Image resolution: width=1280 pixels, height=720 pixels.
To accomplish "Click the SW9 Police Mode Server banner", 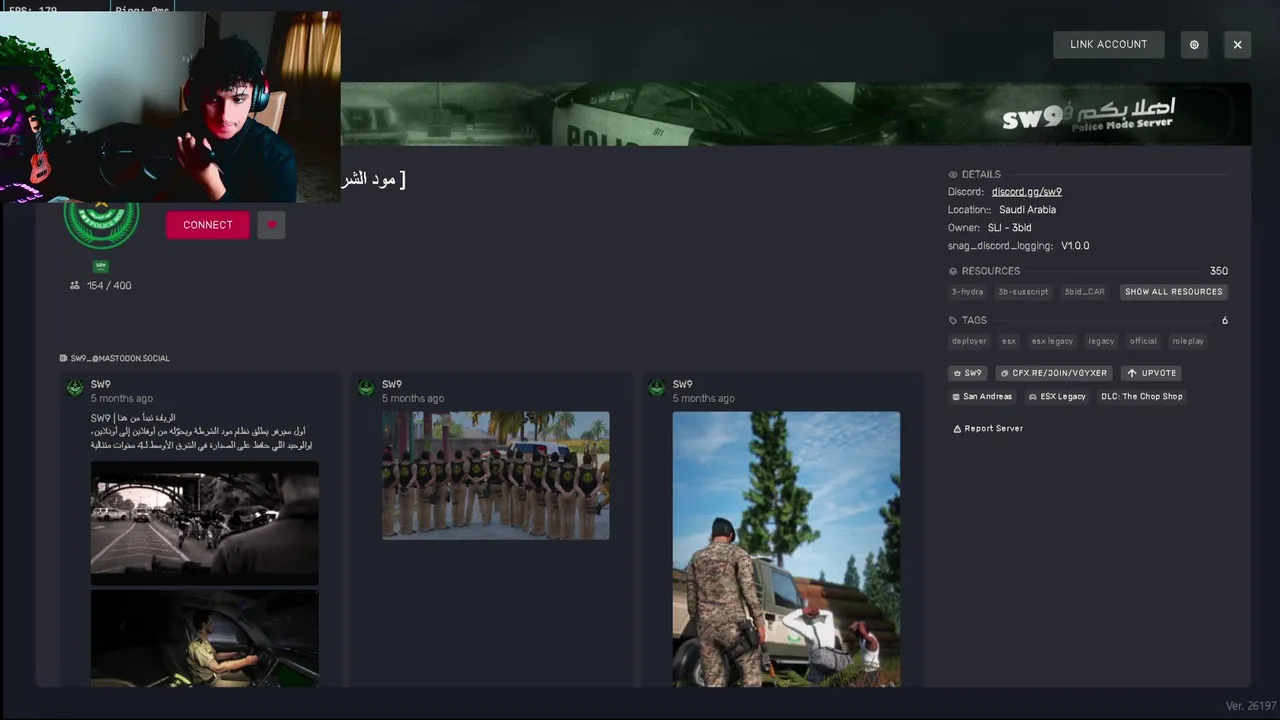I will click(x=795, y=114).
